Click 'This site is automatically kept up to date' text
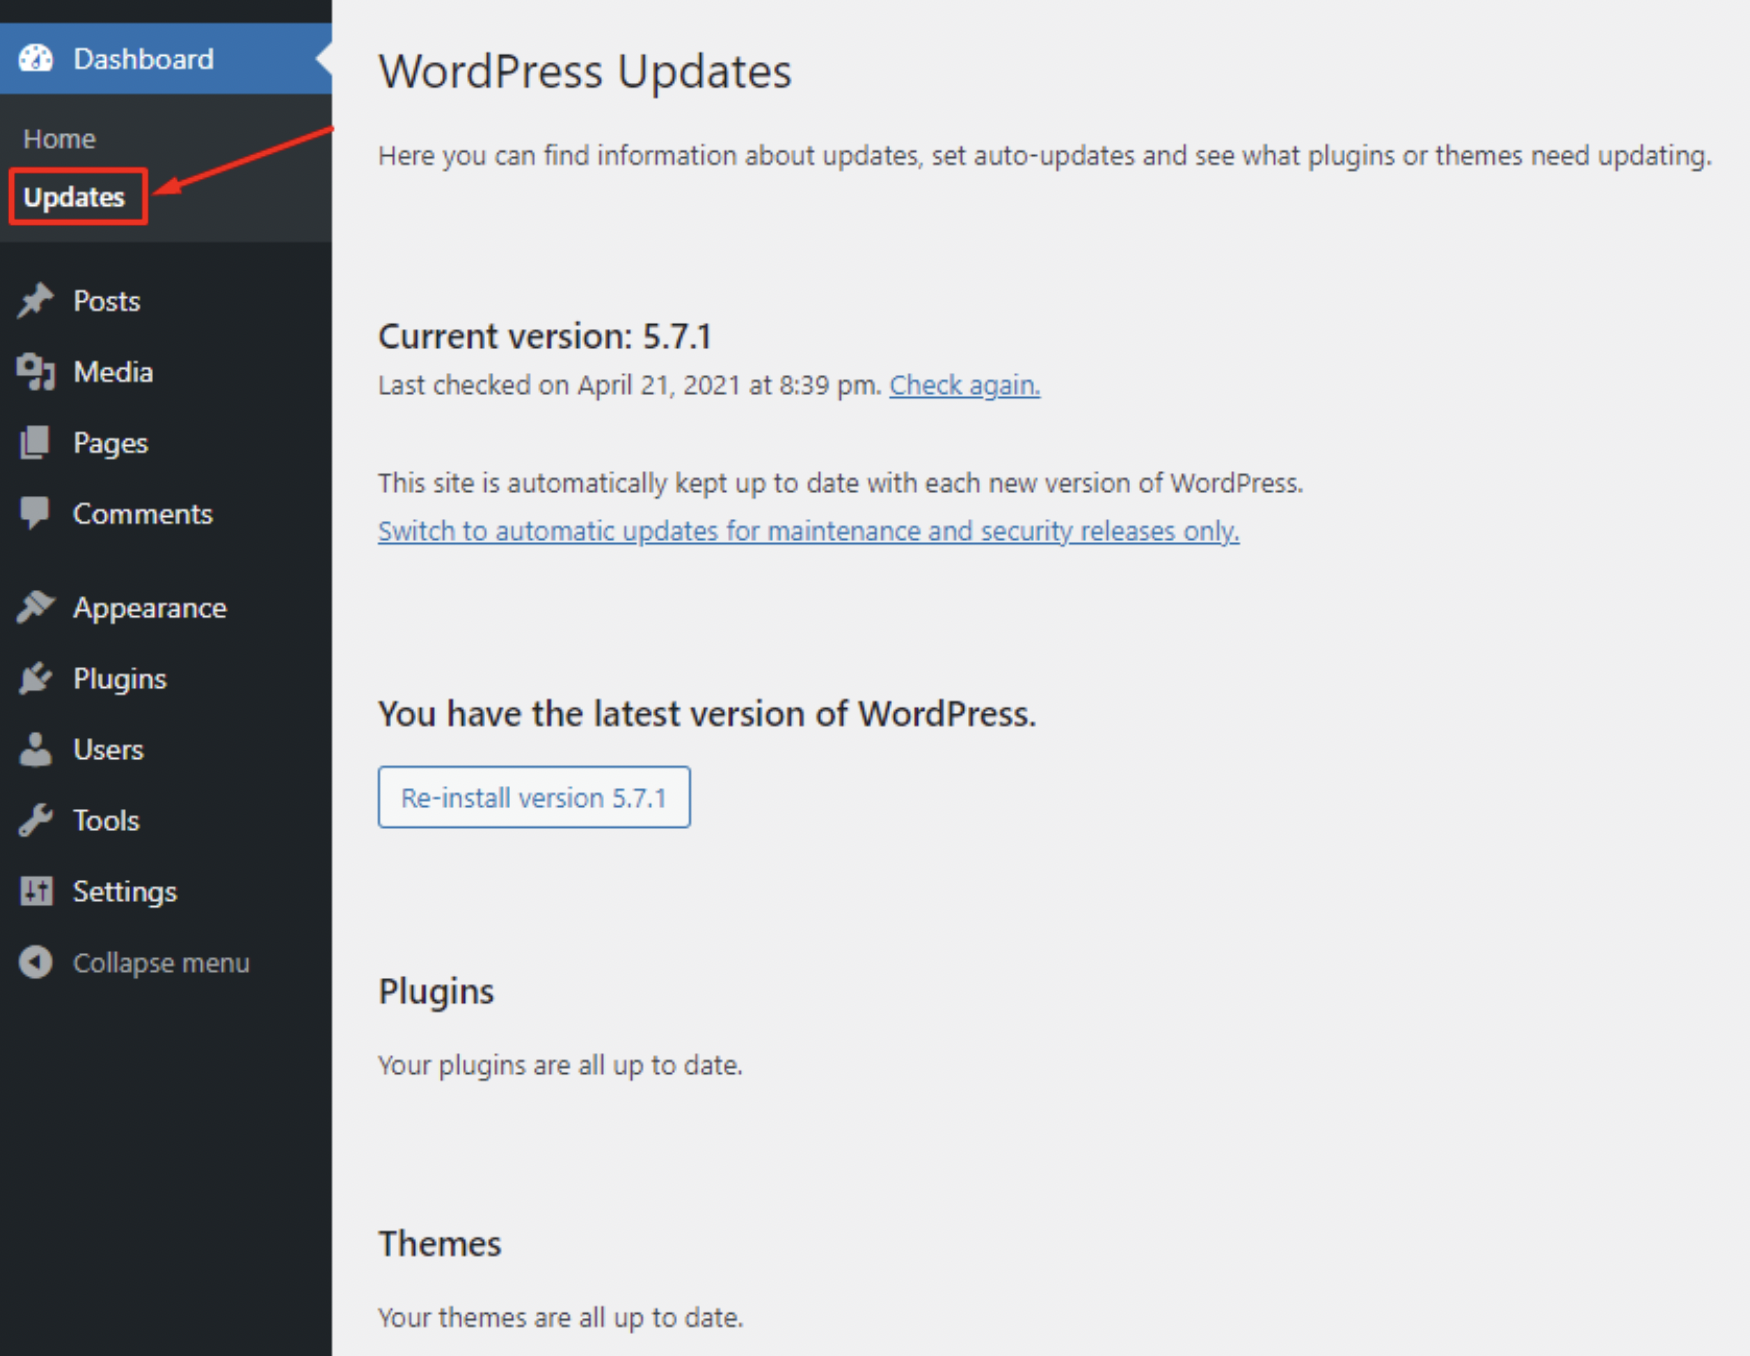The width and height of the screenshot is (1750, 1356). click(840, 484)
